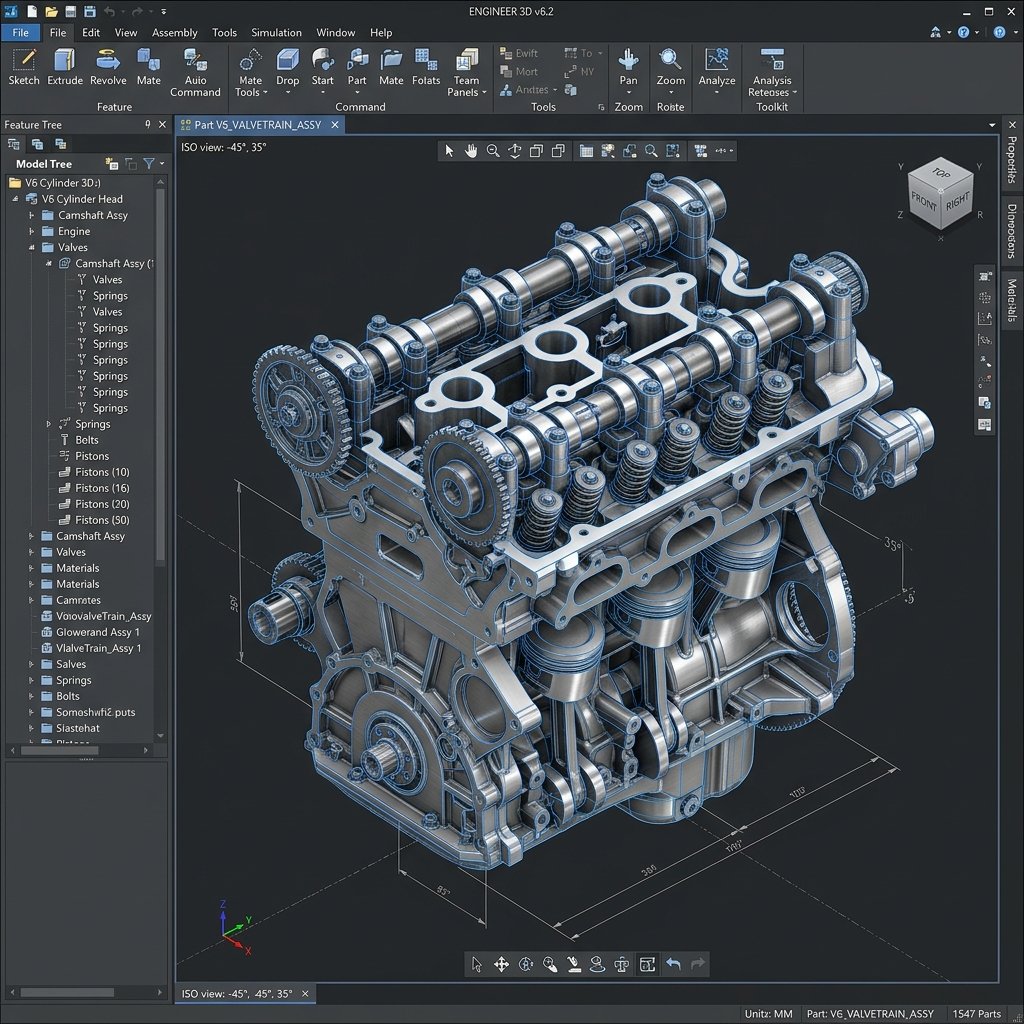Click the Drop command icon
Screen dimensions: 1024x1024
pyautogui.click(x=287, y=69)
